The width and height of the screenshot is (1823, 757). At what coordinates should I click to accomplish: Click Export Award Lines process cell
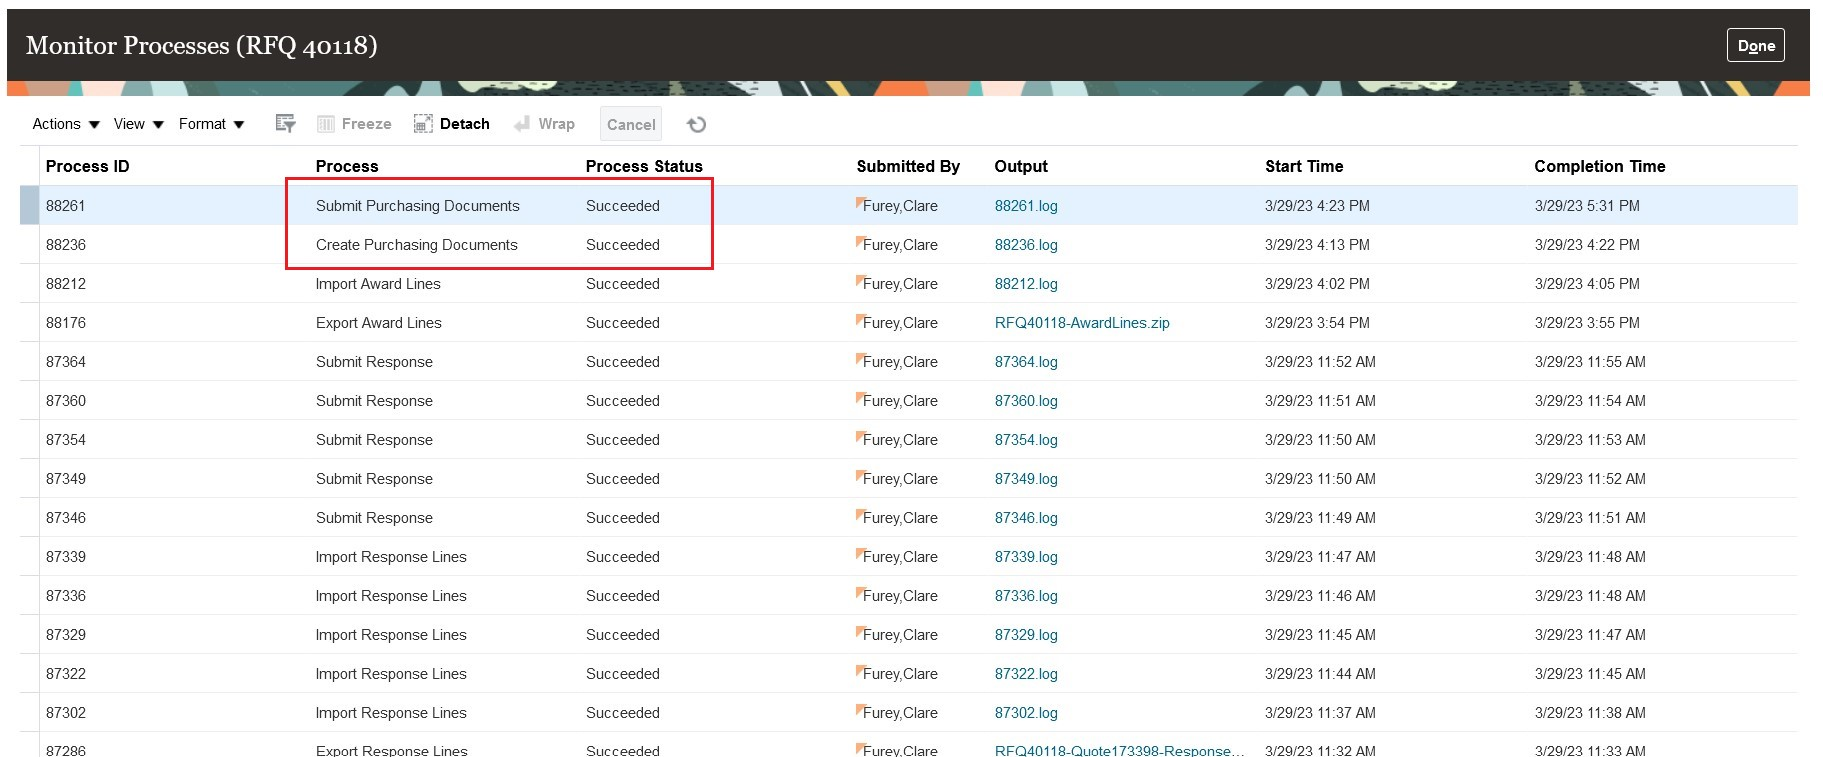click(378, 323)
